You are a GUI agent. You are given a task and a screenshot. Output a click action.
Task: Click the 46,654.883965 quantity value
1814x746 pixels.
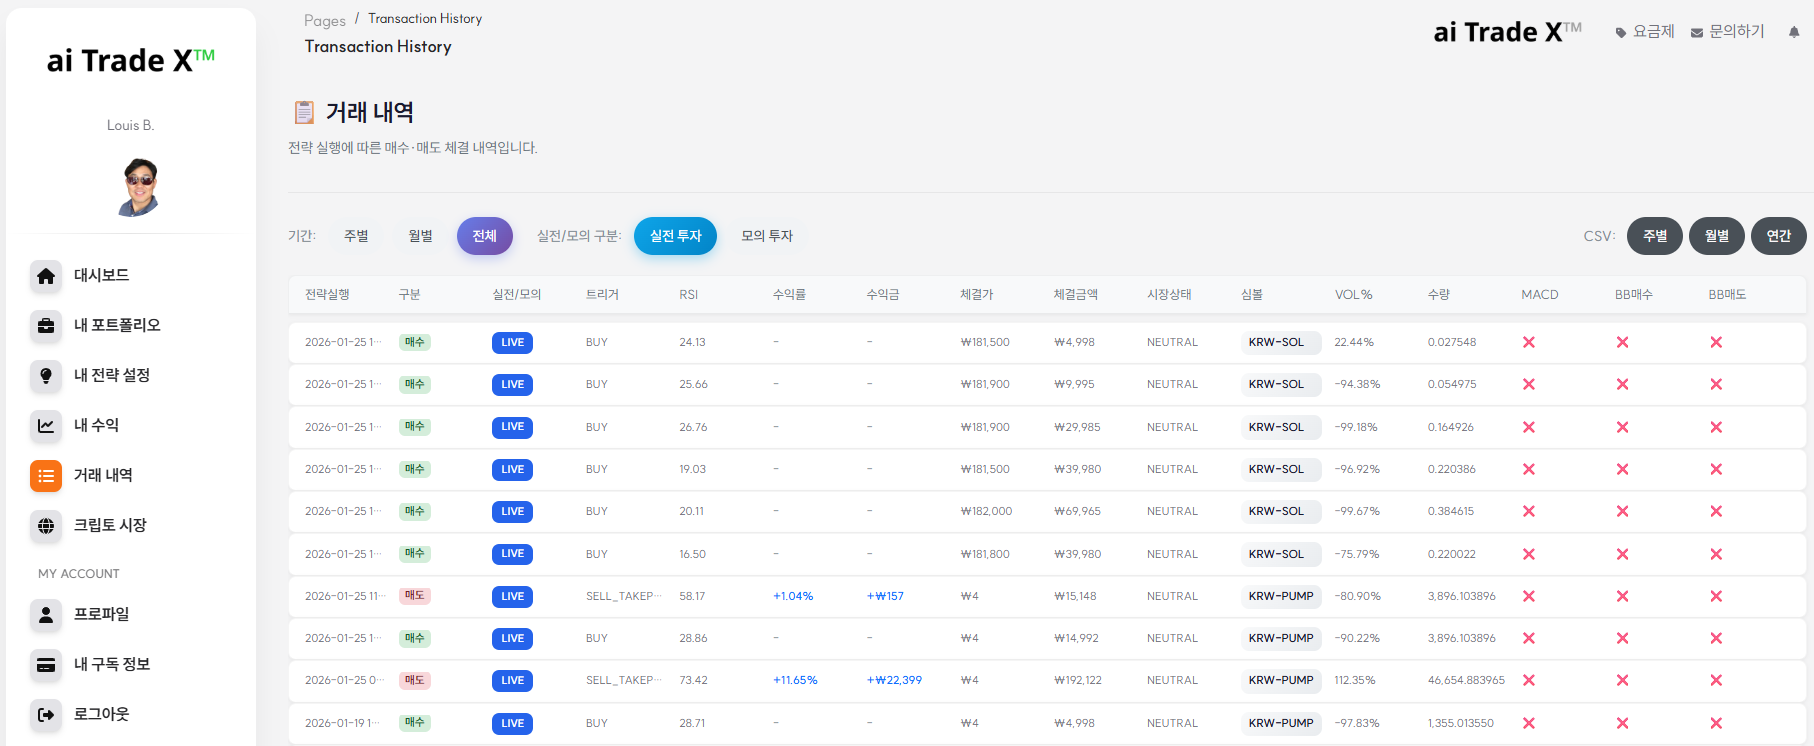click(1466, 680)
